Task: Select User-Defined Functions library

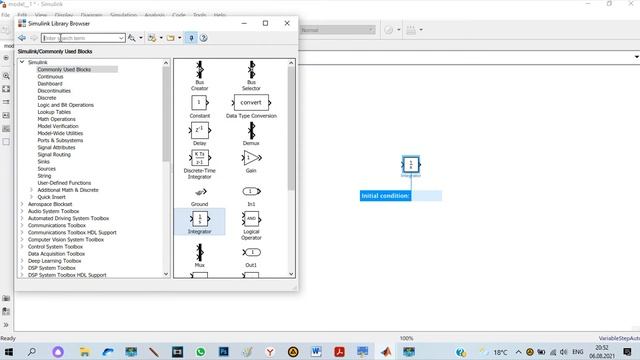Action: click(x=64, y=183)
